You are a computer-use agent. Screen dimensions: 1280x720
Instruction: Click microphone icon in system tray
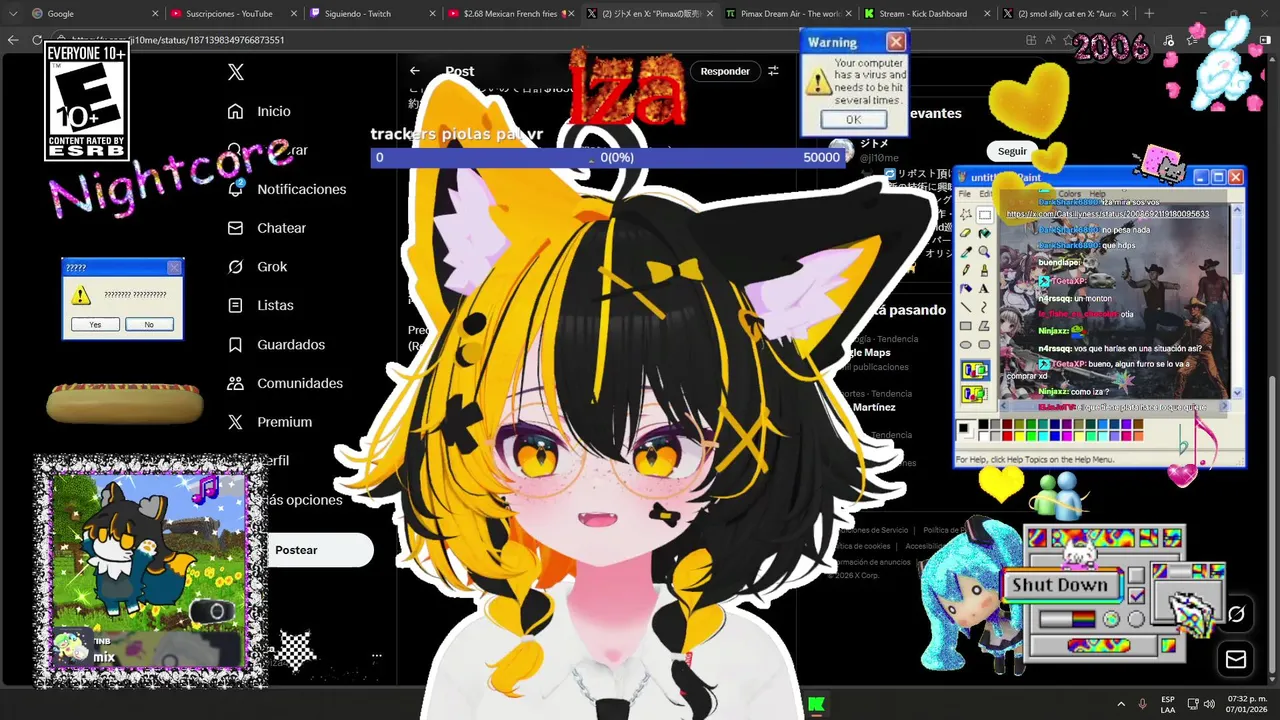1142,705
